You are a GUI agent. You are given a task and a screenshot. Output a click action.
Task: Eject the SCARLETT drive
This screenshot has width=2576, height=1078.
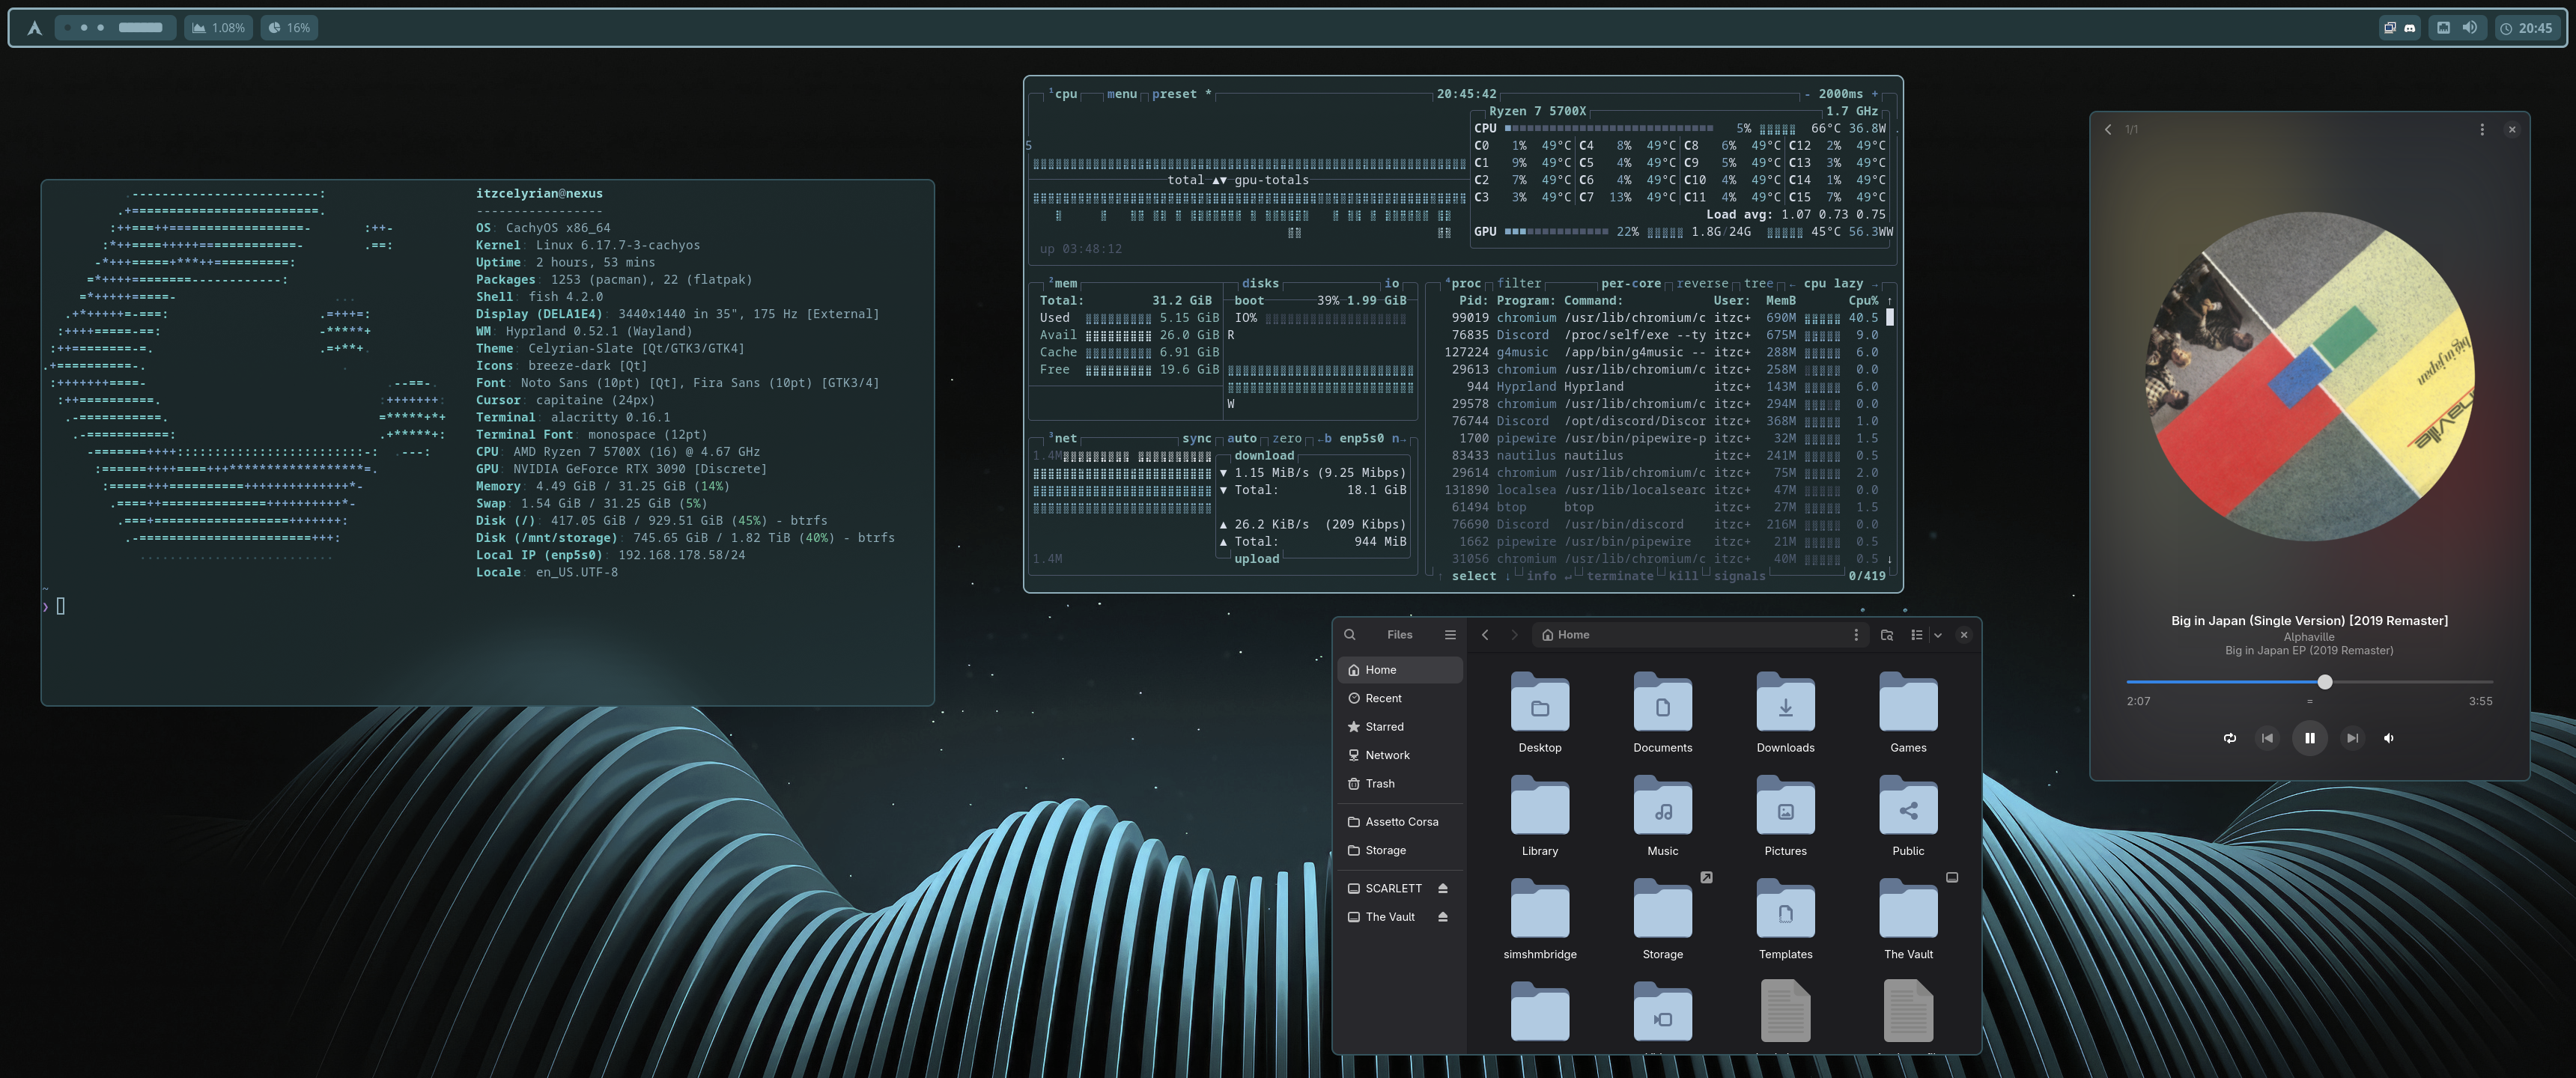tap(1442, 888)
